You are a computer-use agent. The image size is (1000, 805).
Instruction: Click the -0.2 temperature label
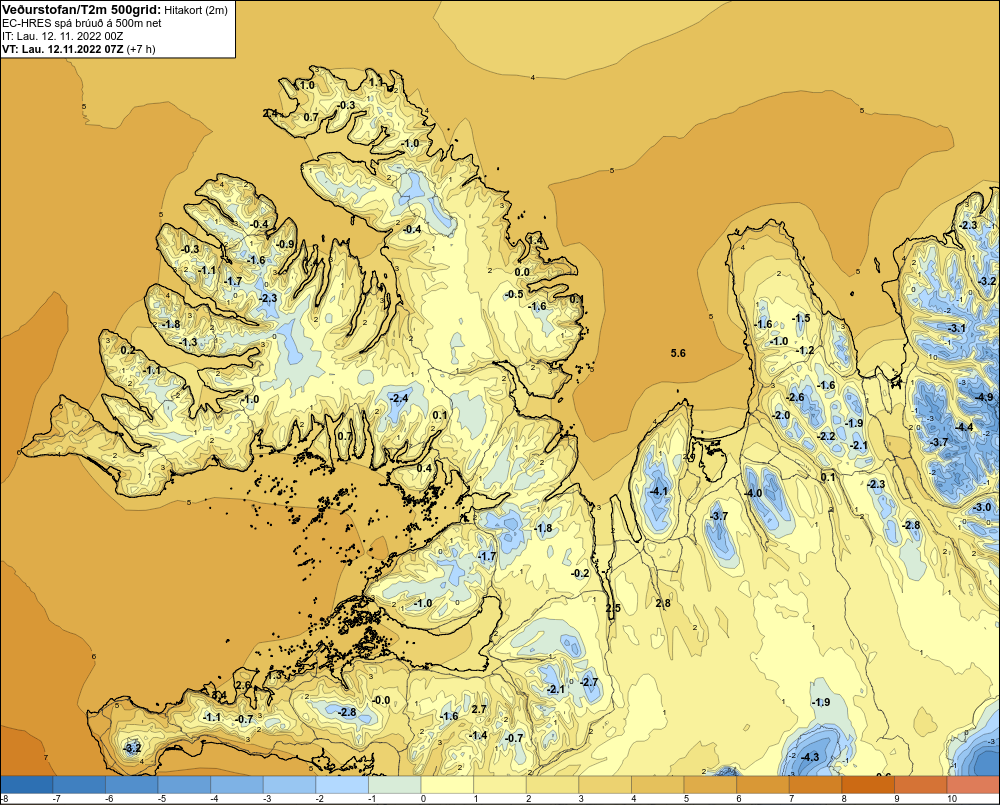point(580,573)
